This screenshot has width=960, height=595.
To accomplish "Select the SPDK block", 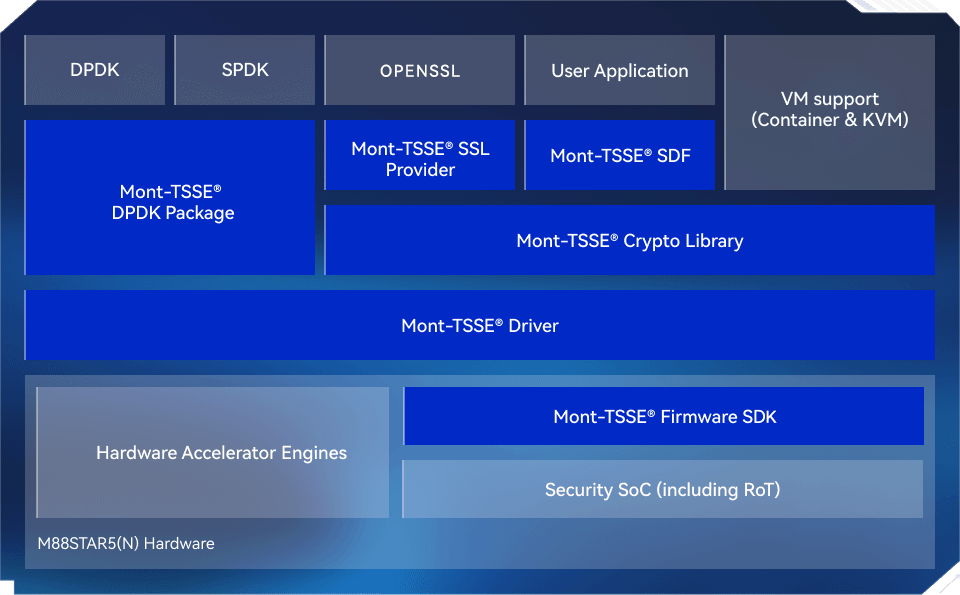I will click(x=245, y=70).
